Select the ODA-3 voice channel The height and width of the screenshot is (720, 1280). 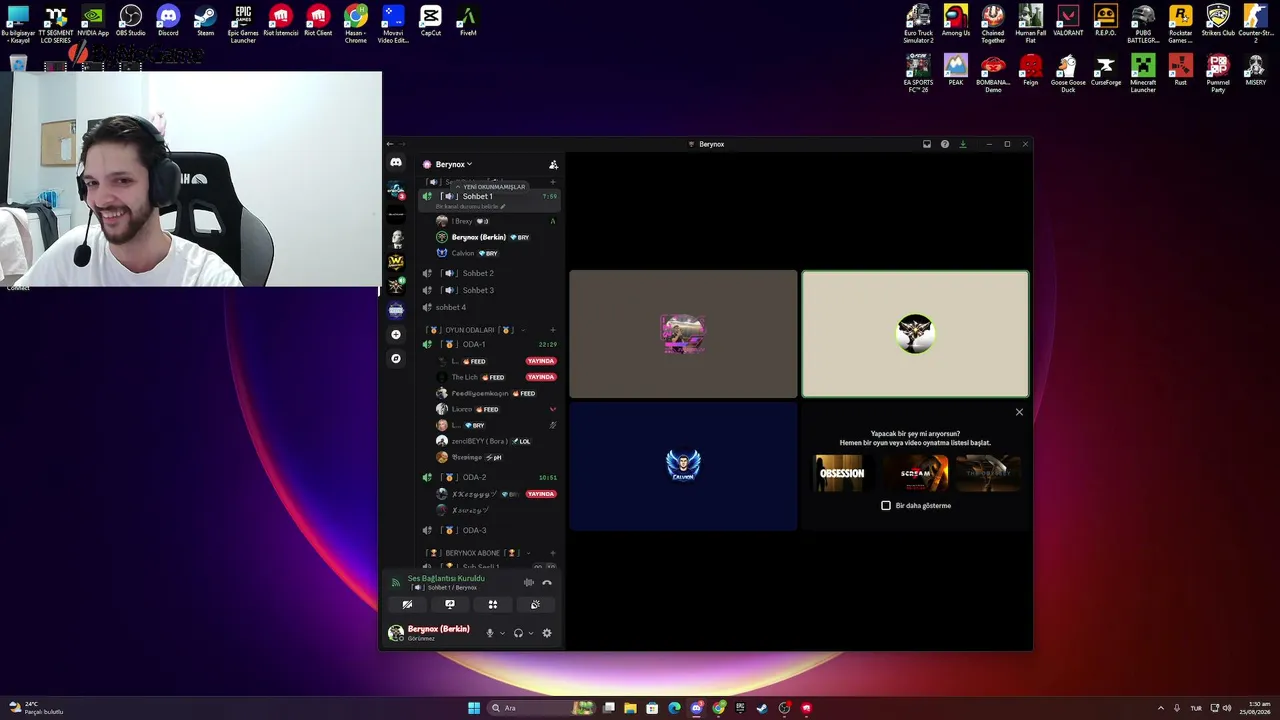point(490,530)
